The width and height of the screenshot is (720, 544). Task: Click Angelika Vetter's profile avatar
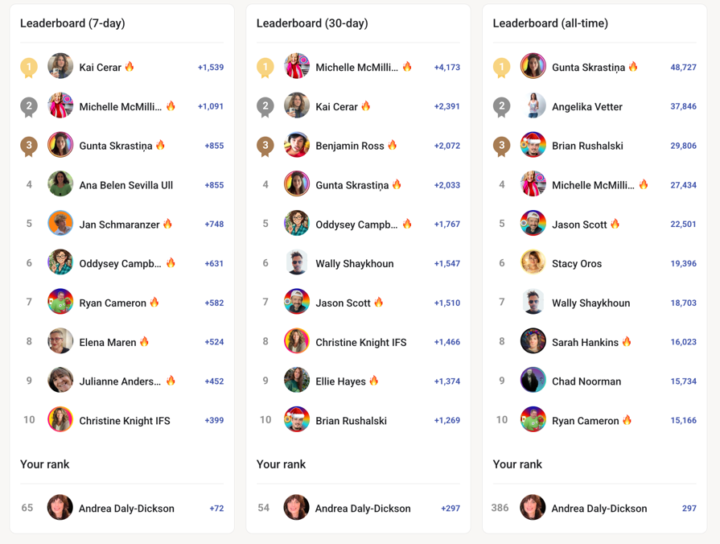tap(533, 106)
